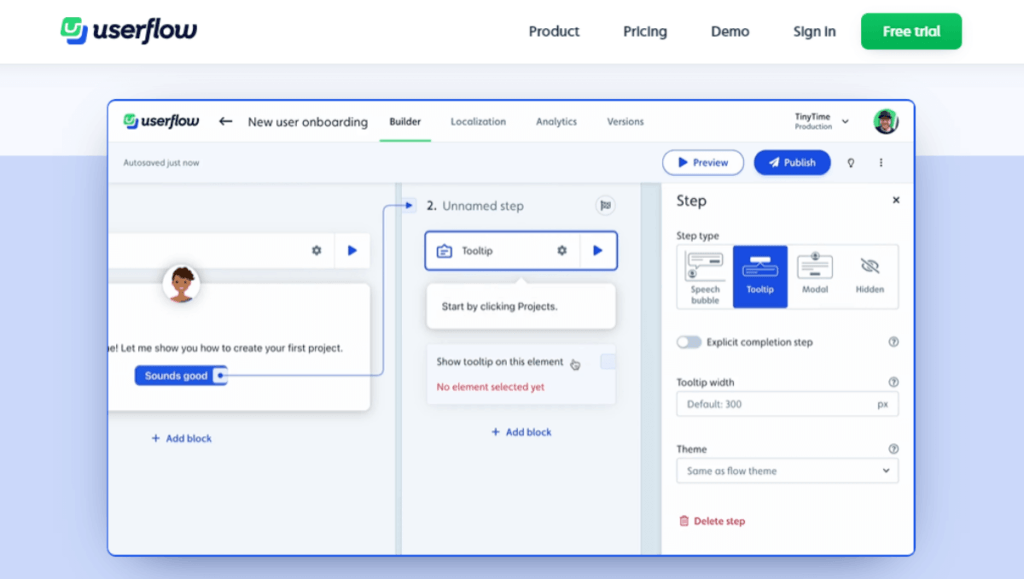Open settings gear on the Tooltip block

(x=564, y=251)
